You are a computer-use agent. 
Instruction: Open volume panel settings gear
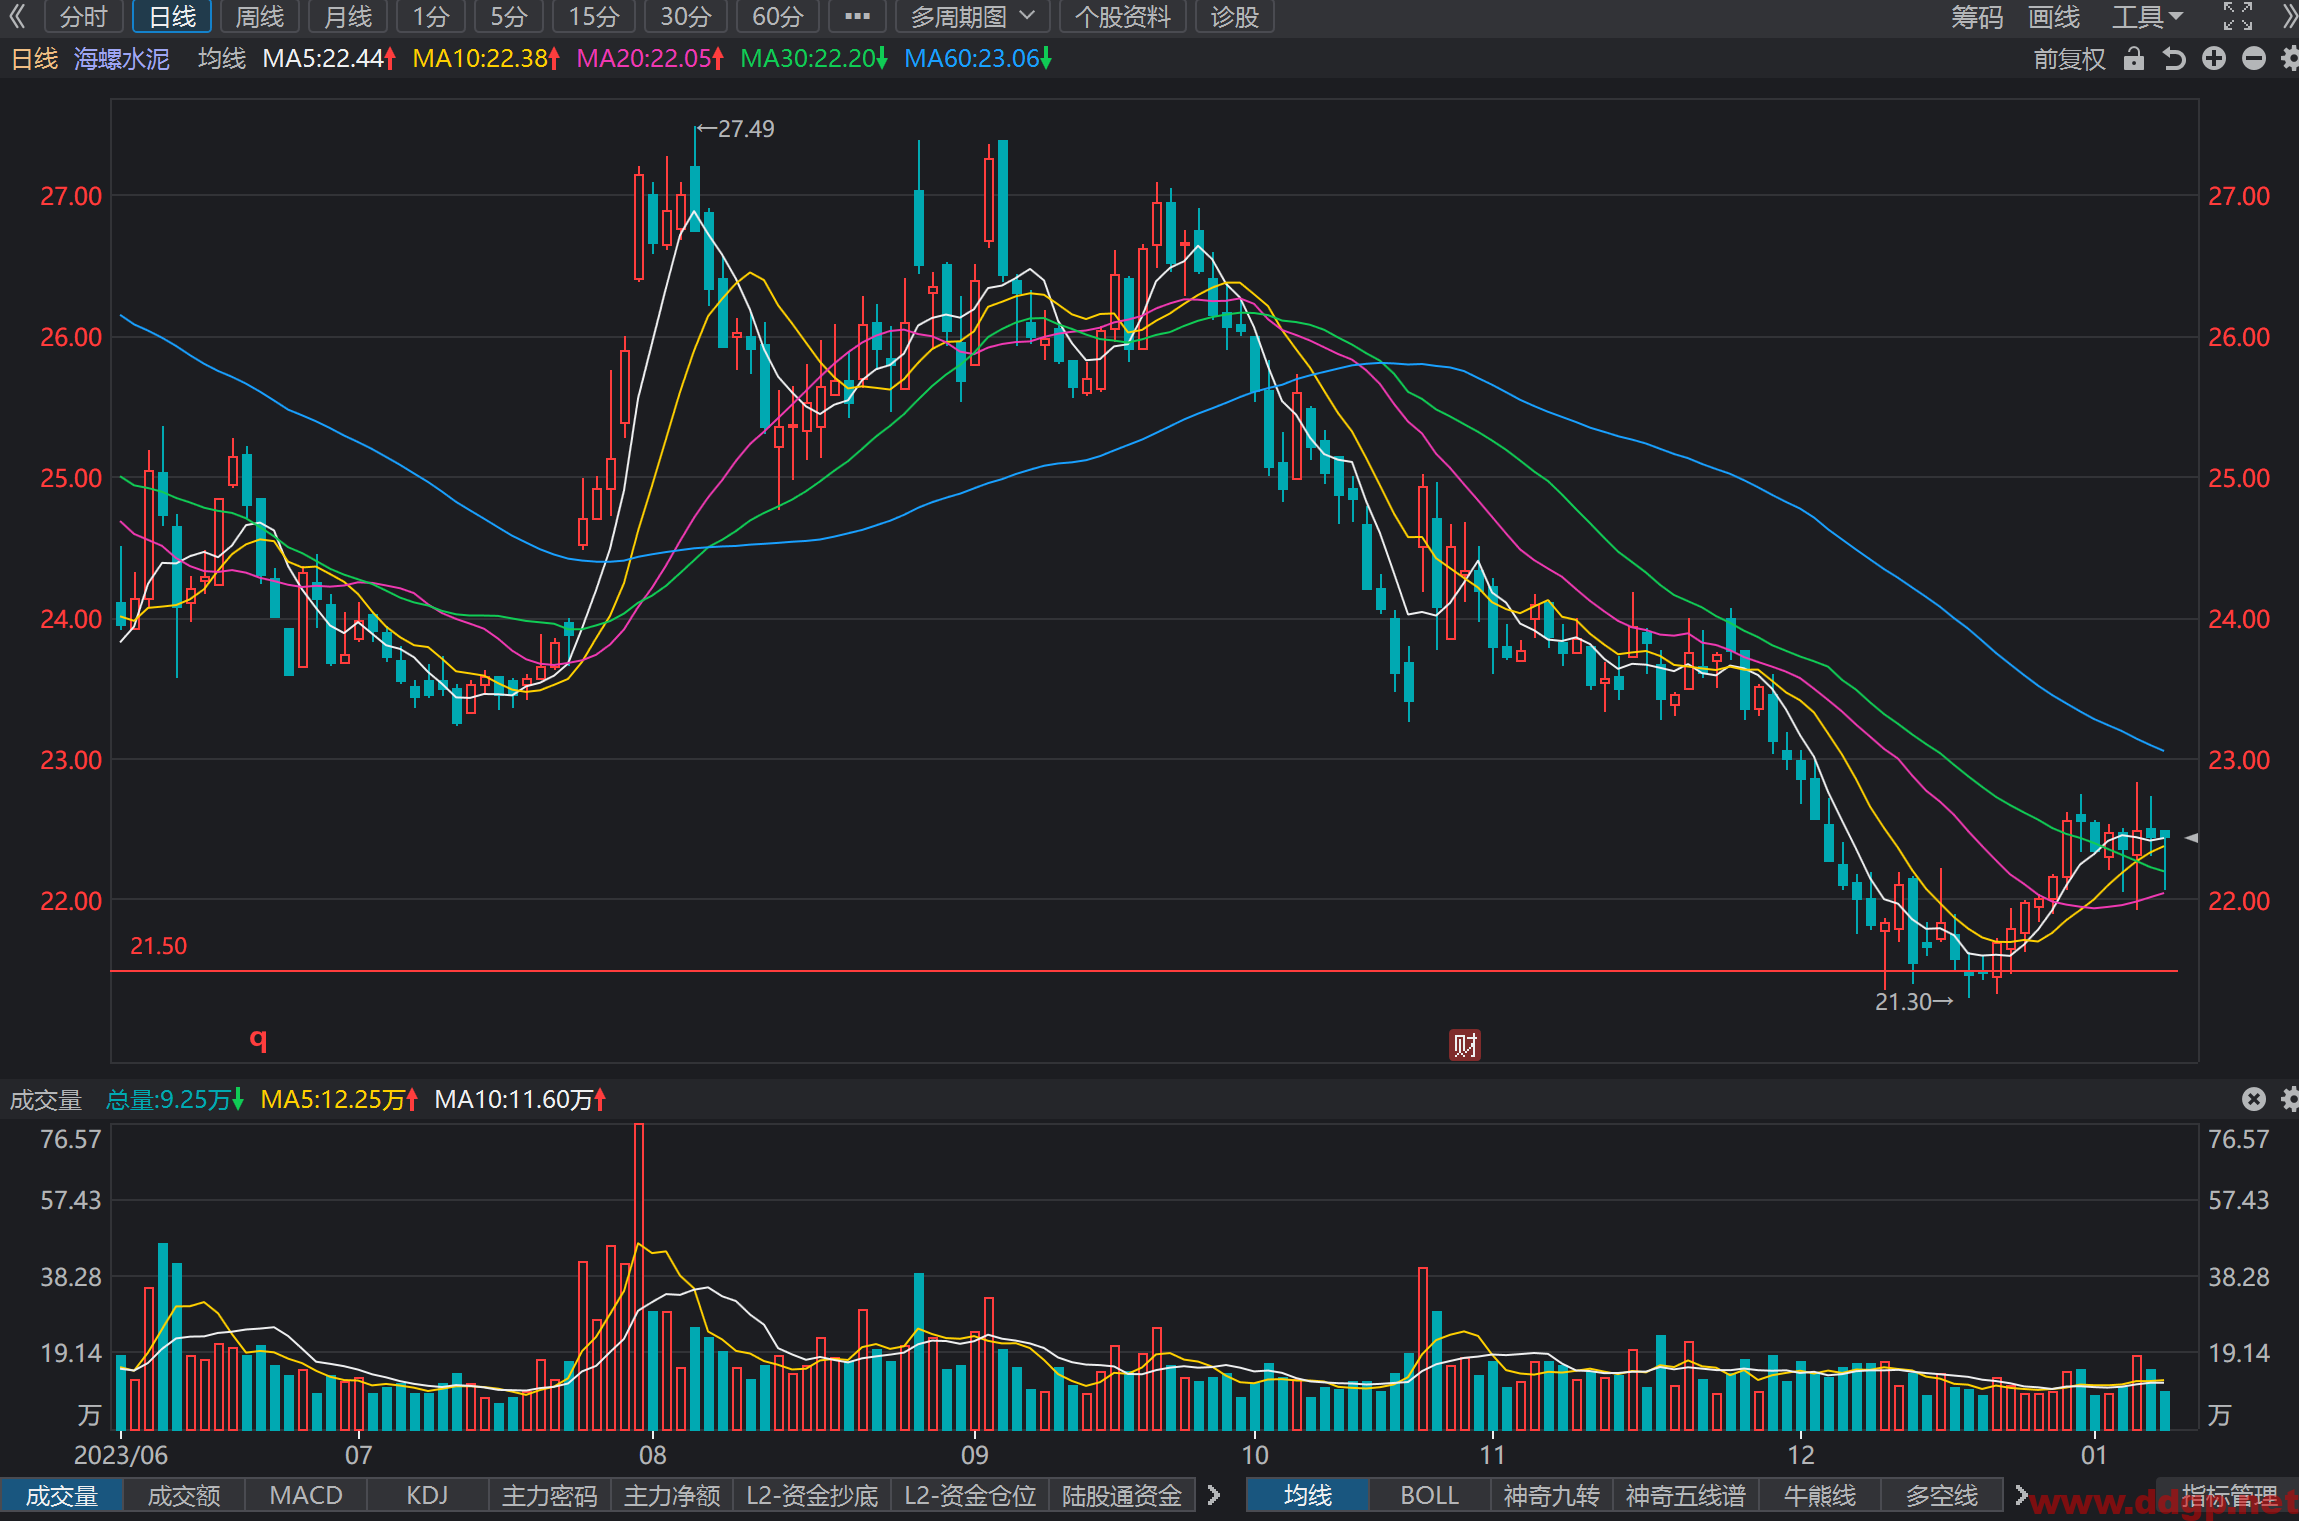2290,1099
